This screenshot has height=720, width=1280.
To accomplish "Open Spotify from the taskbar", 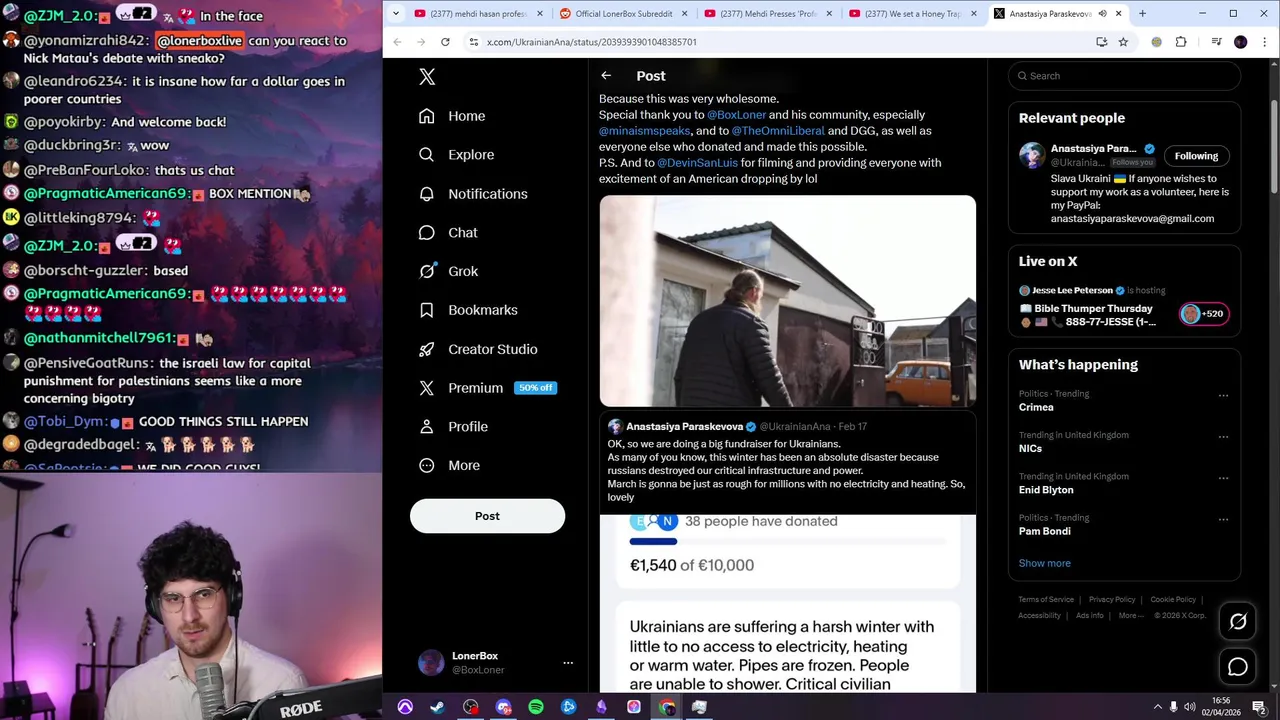I will [536, 707].
